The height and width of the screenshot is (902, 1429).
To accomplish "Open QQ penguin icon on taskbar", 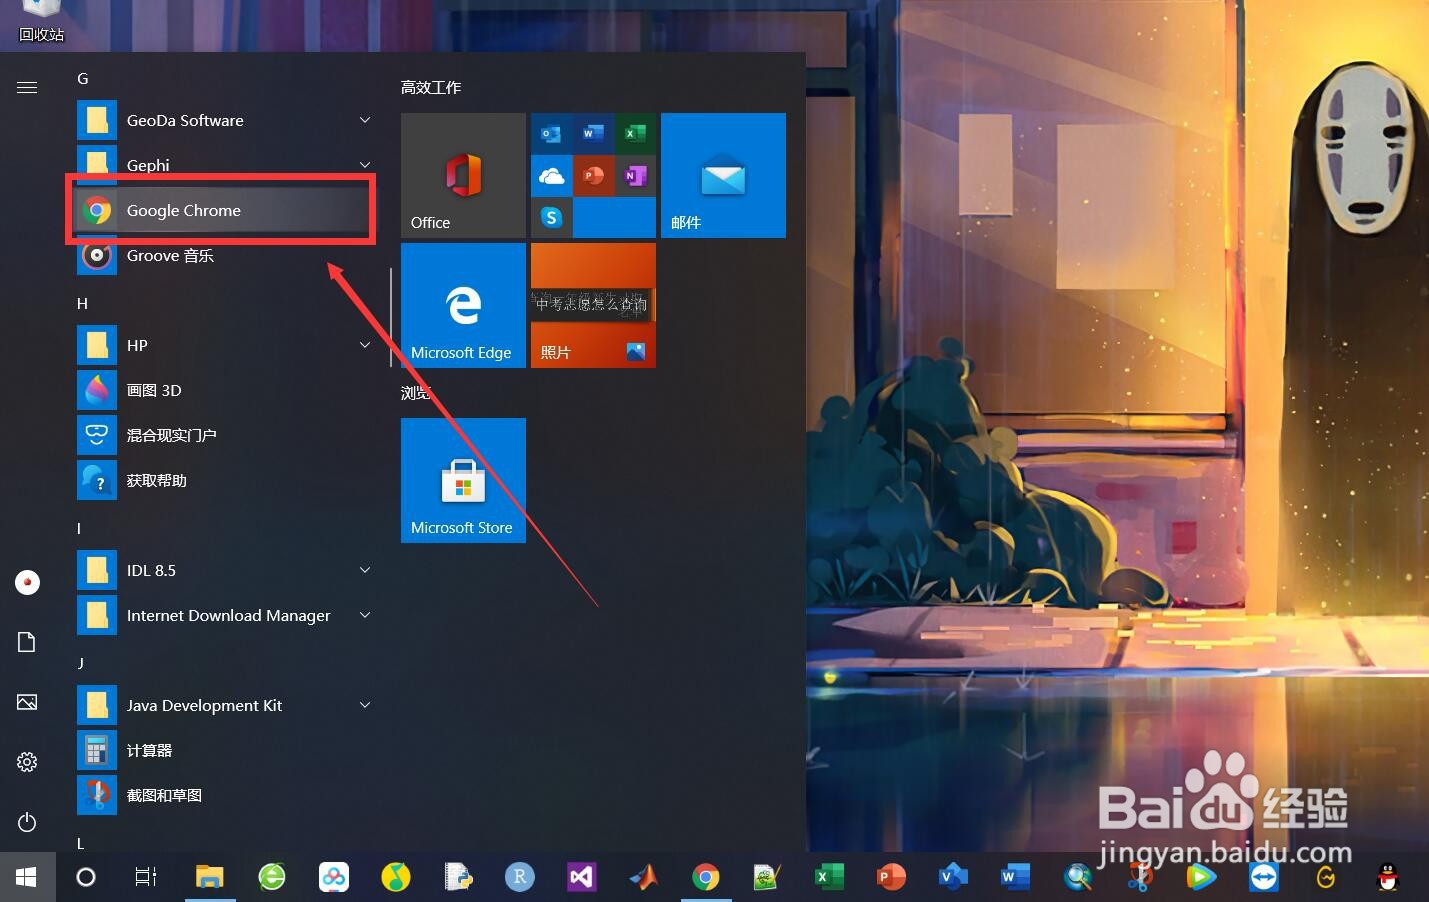I will (1387, 877).
